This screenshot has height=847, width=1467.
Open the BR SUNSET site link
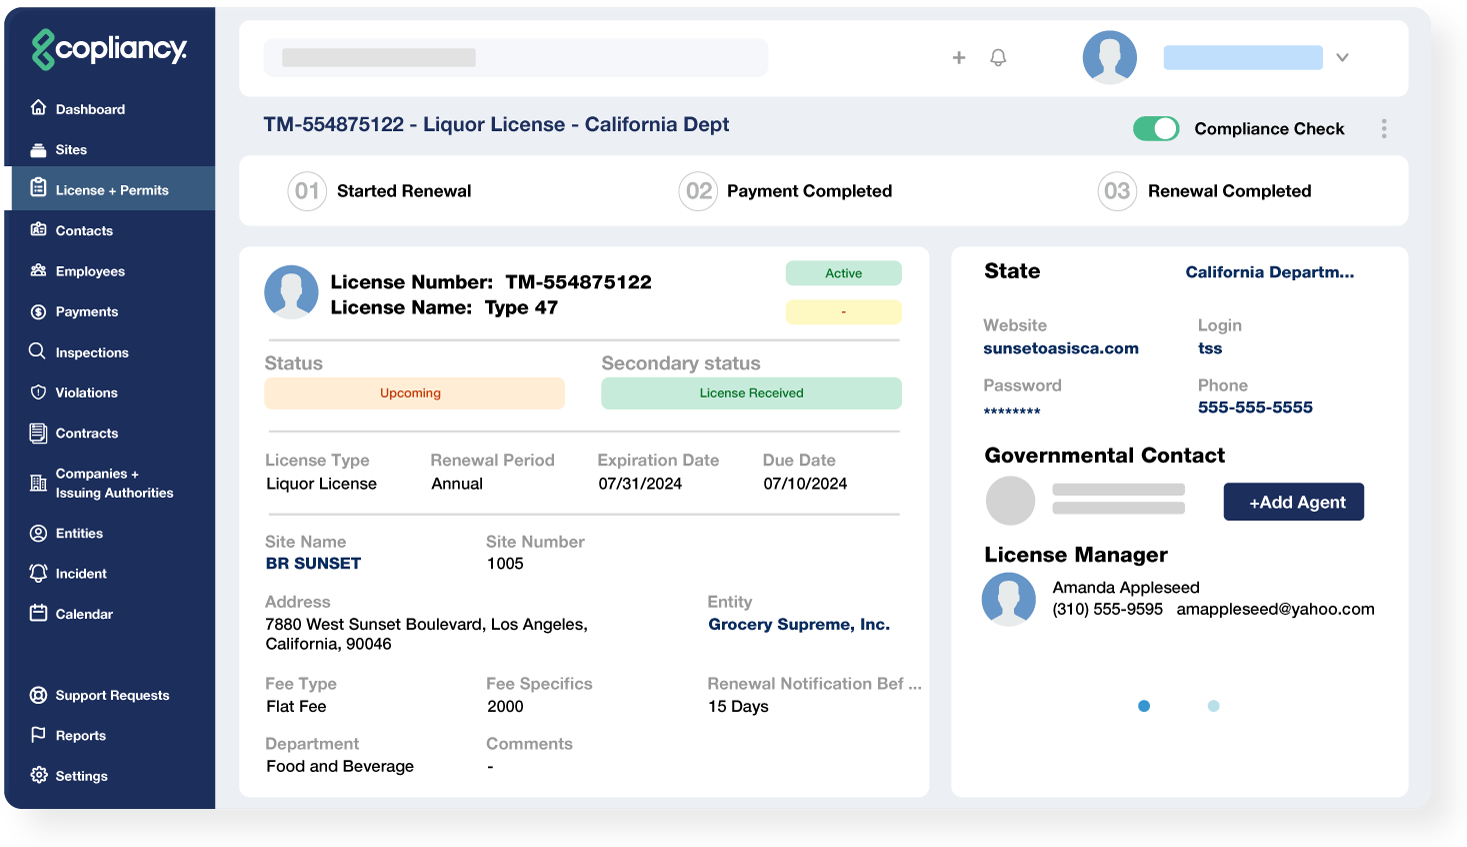point(313,563)
